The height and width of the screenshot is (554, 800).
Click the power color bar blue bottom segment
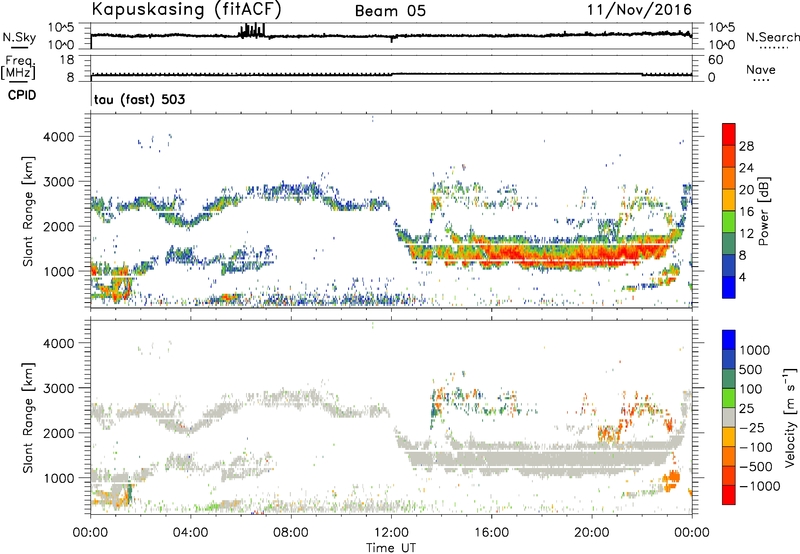[729, 287]
